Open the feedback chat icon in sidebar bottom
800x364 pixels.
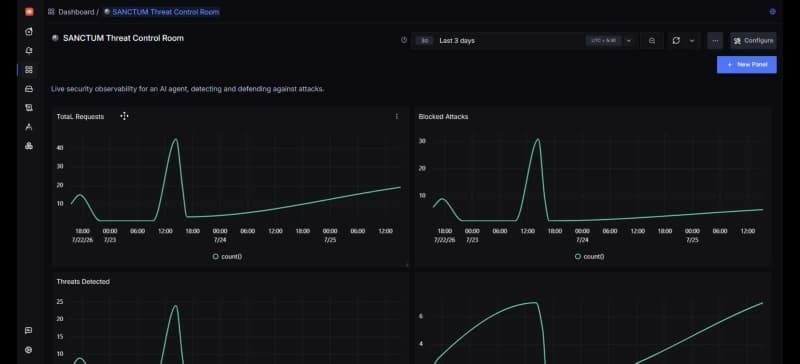(29, 331)
